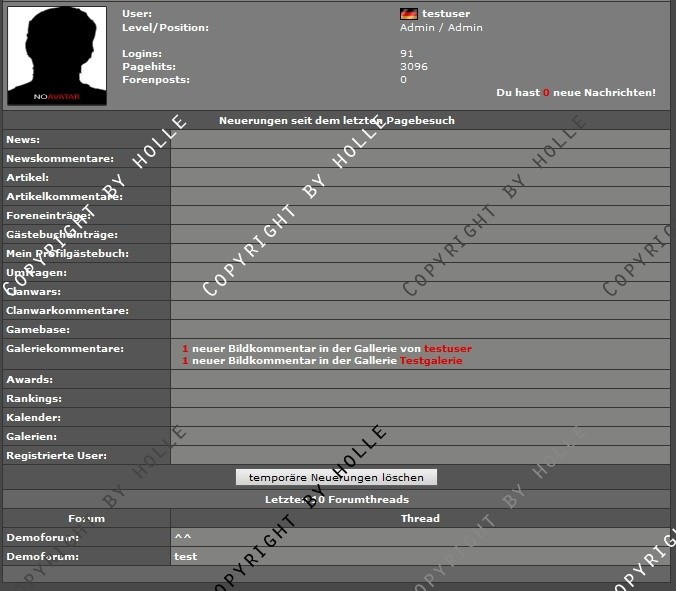The height and width of the screenshot is (591, 676).
Task: Open testuser link in Galeriekommentare row
Action: coord(447,349)
